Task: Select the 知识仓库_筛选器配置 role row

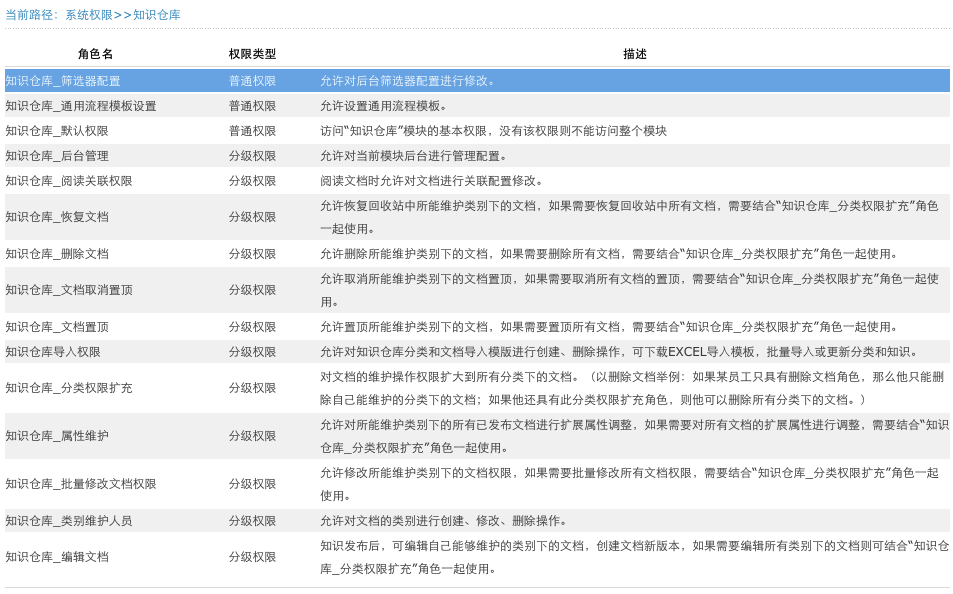Action: [477, 81]
